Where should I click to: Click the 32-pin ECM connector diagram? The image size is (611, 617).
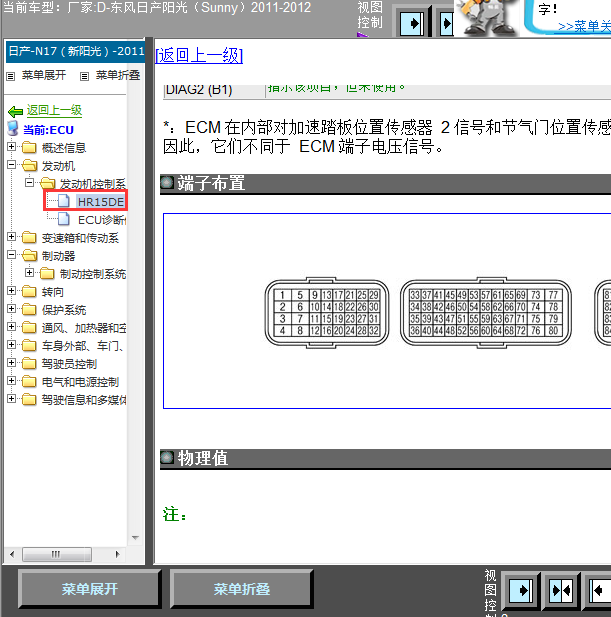327,312
